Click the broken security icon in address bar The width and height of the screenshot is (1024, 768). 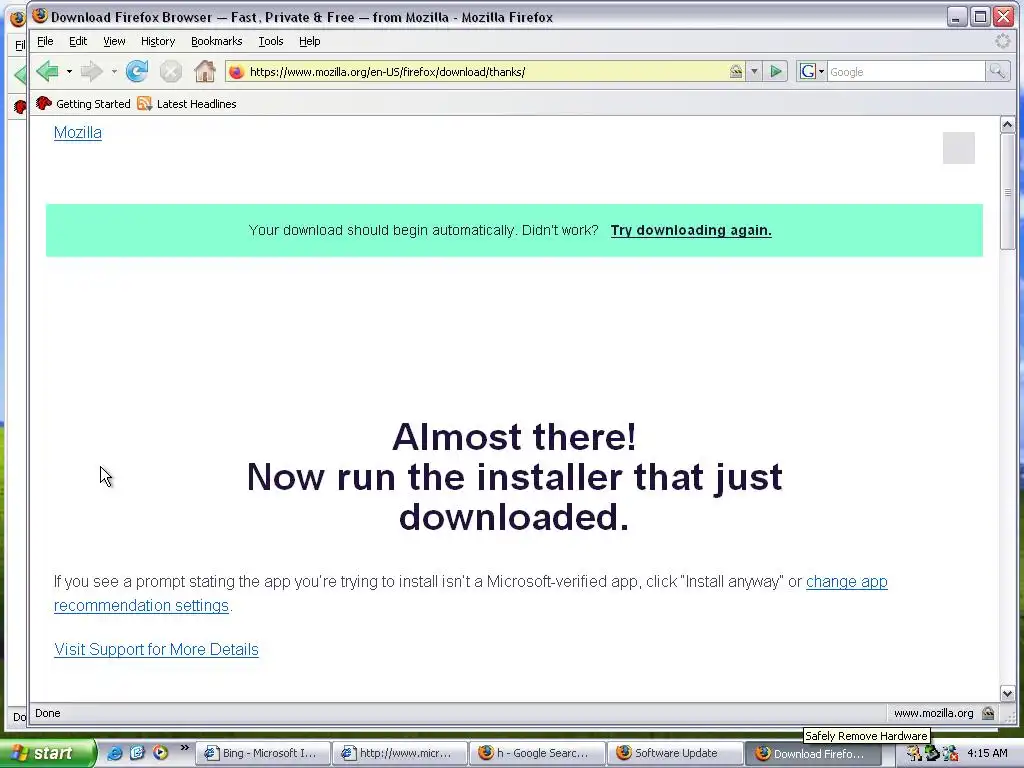coord(736,72)
